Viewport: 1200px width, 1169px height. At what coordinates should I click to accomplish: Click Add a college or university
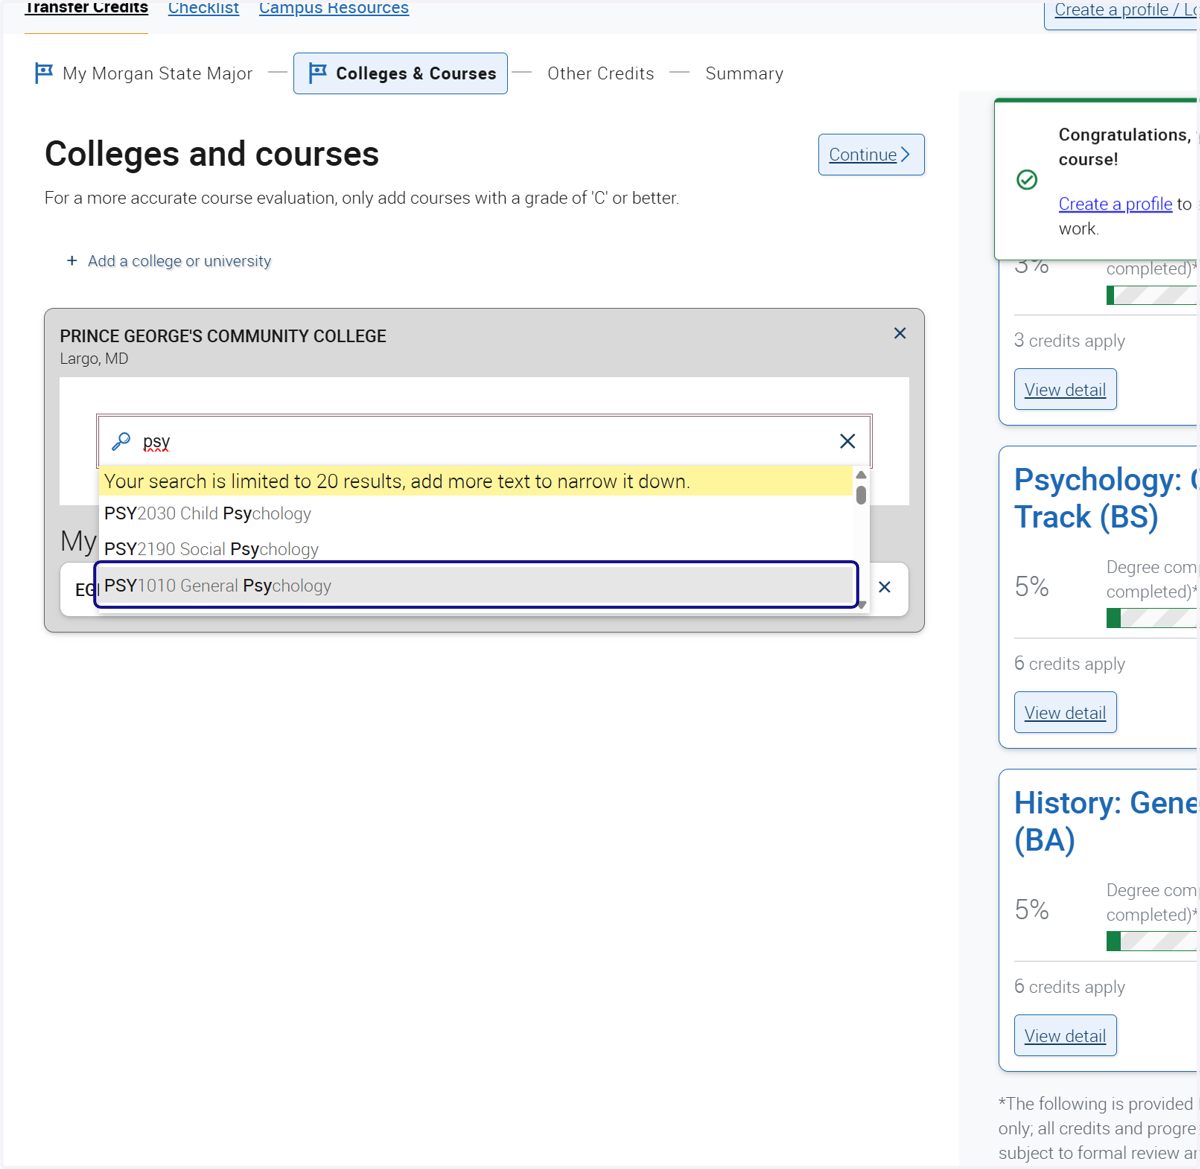(x=179, y=261)
